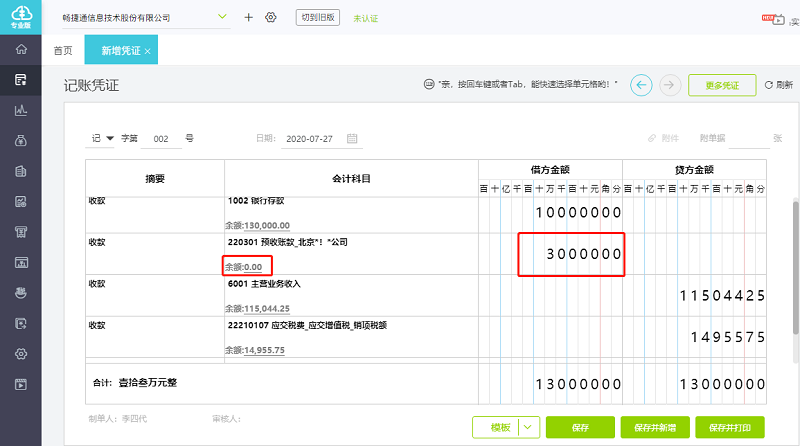Click the 附单据 count input field
Viewport: 800px width, 446px height.
[749, 138]
